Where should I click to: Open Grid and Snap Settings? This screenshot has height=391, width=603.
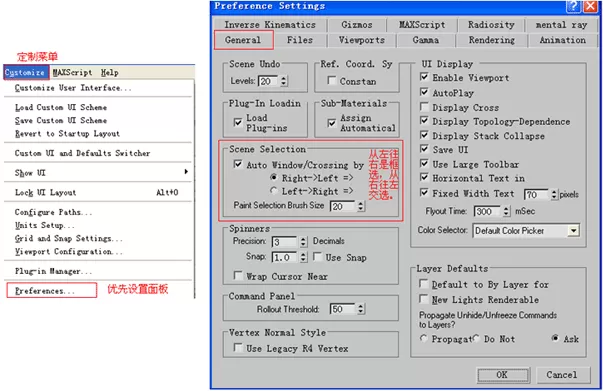pos(68,238)
